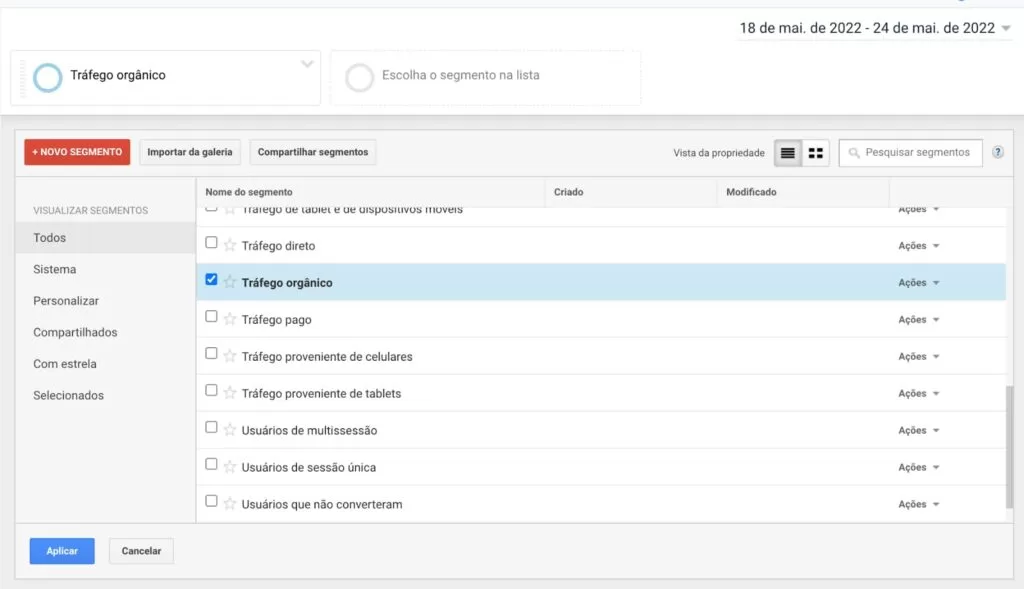Expand the Tráfego orgânico segment card chevron
This screenshot has width=1024, height=589.
pyautogui.click(x=307, y=64)
